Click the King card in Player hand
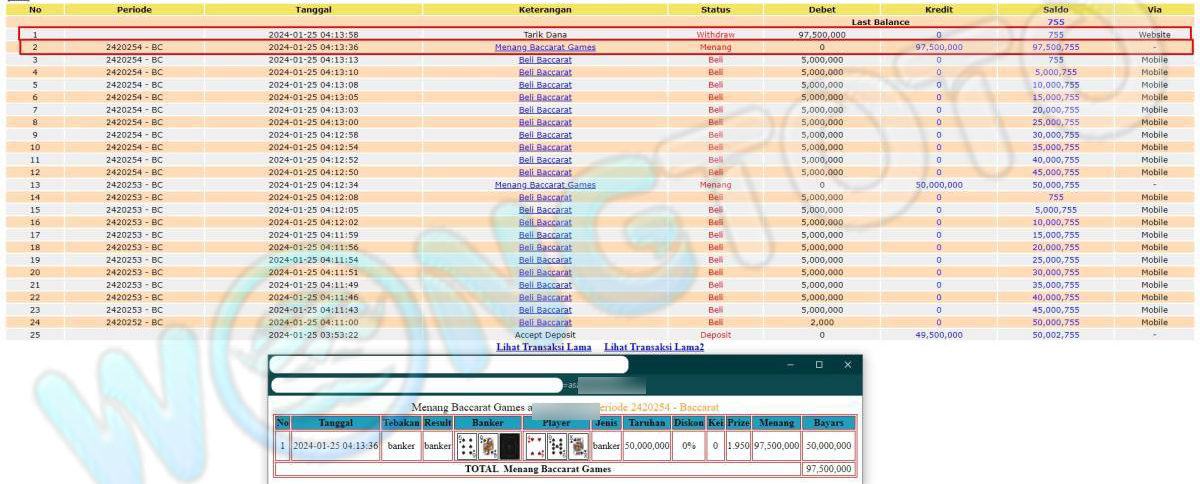The image size is (1200, 484). (x=578, y=446)
